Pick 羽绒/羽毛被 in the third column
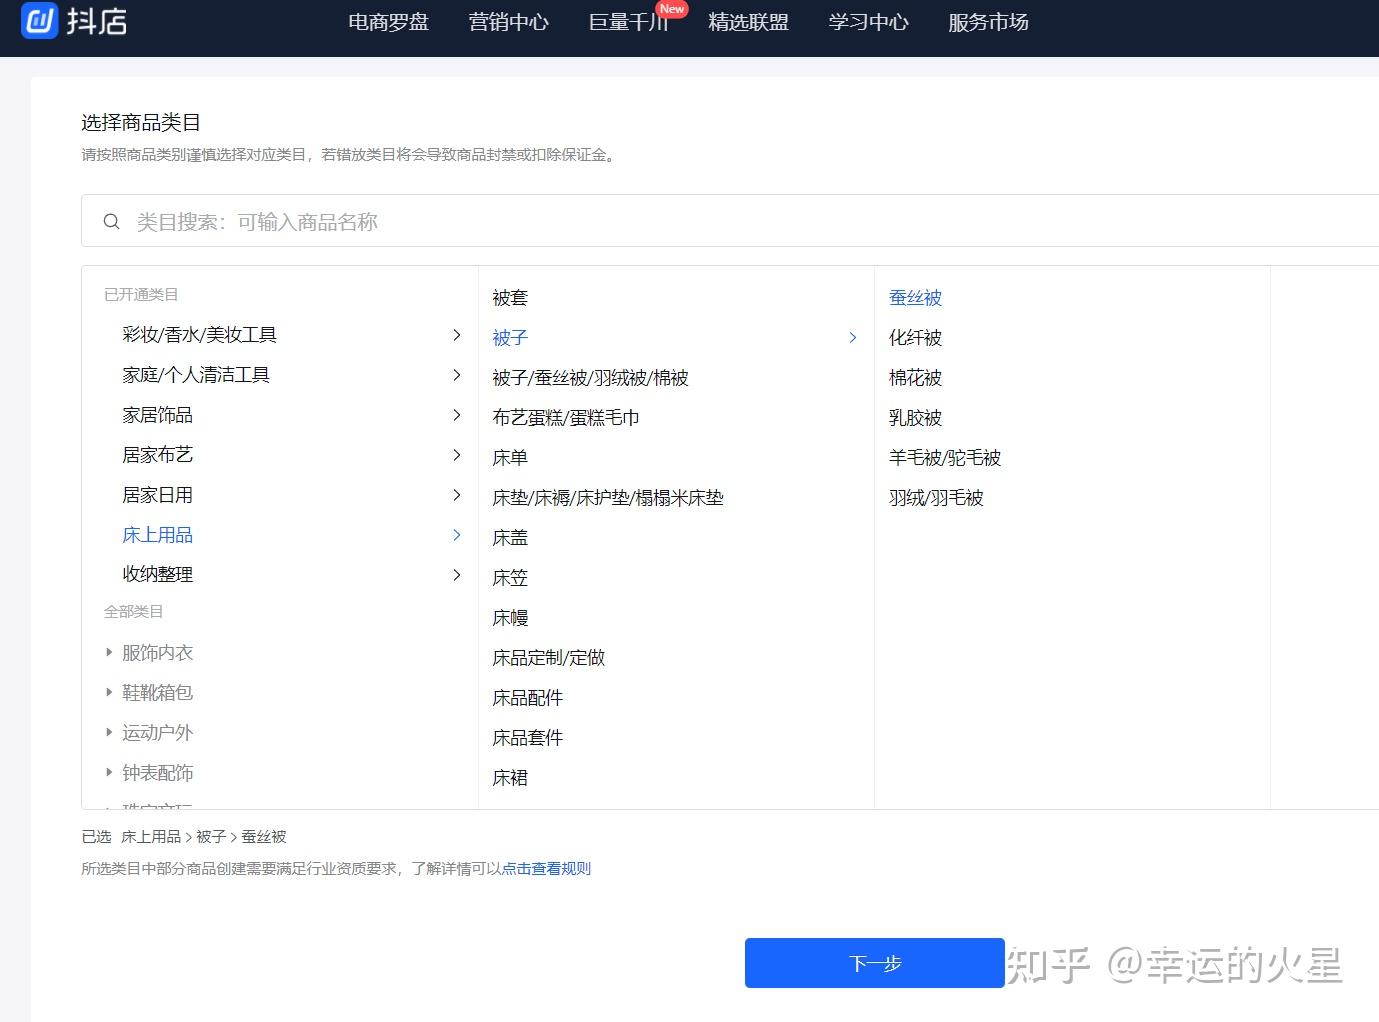The image size is (1379, 1022). click(x=936, y=498)
